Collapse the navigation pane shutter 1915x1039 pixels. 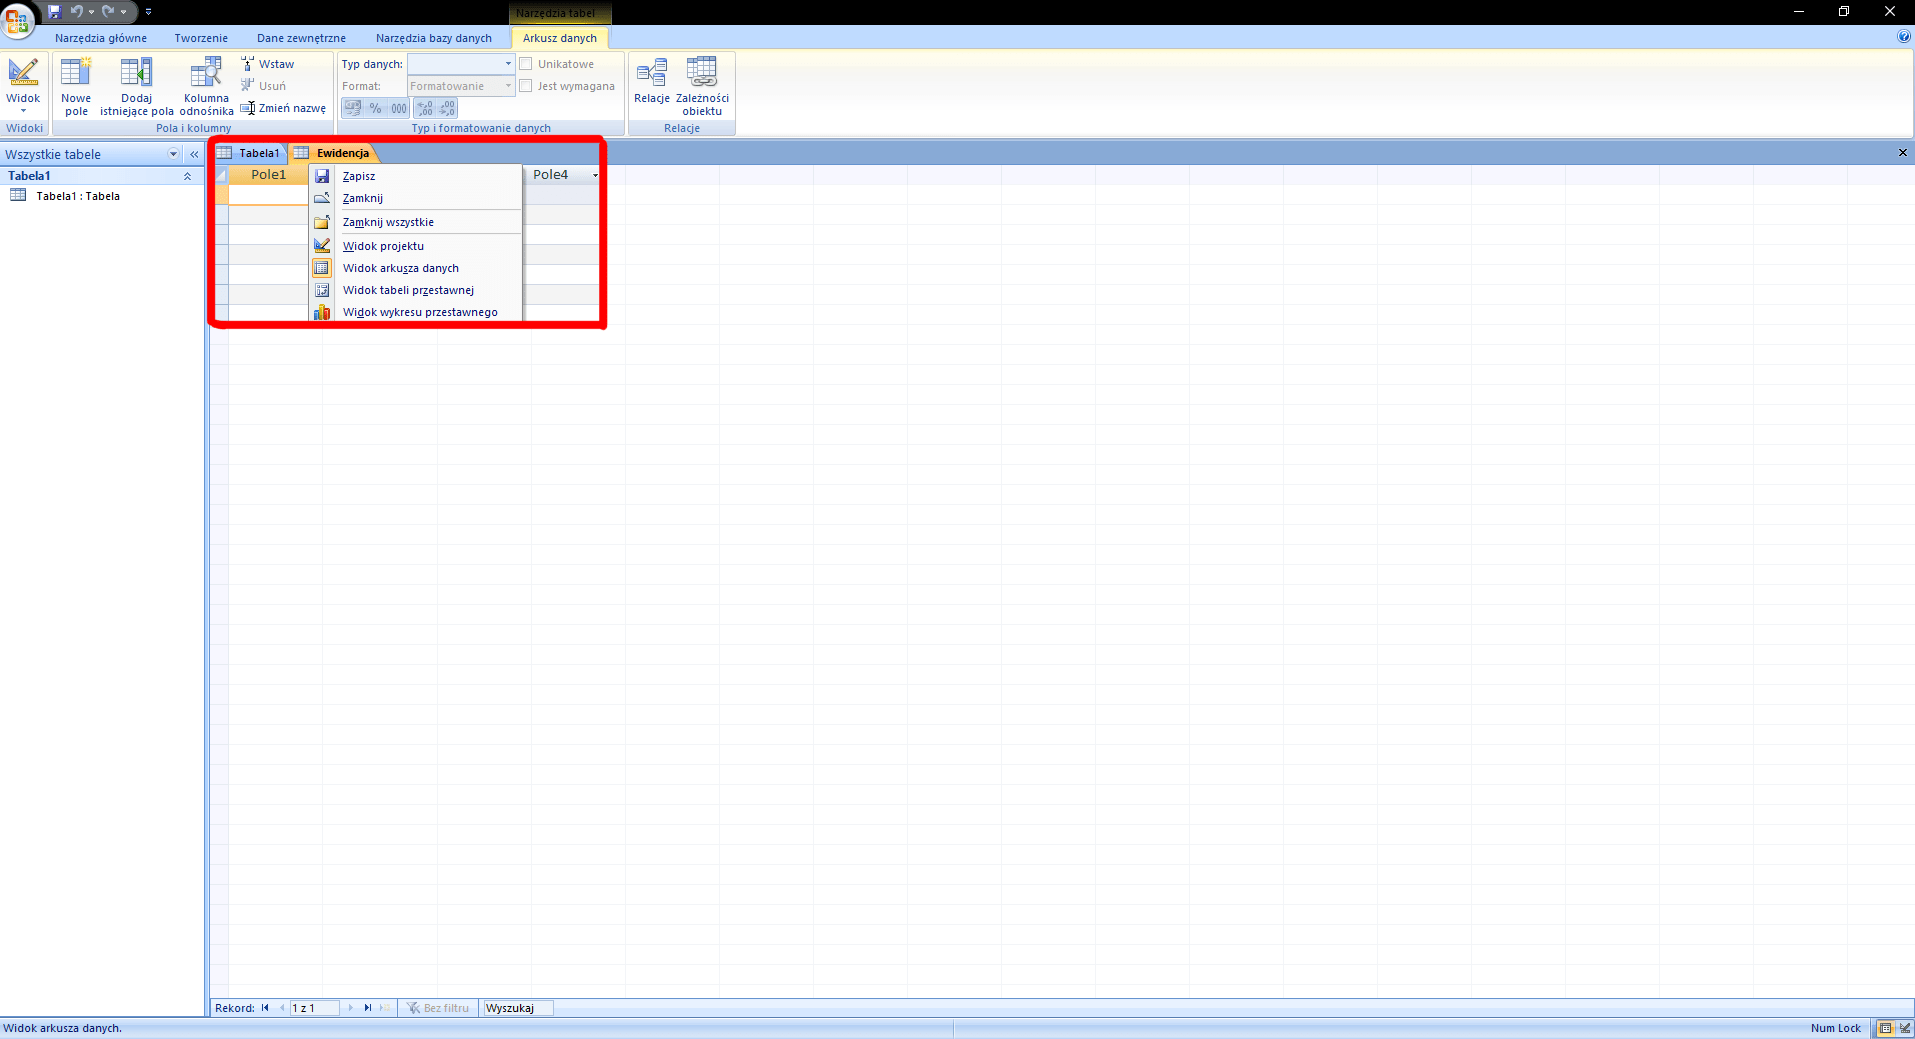194,154
